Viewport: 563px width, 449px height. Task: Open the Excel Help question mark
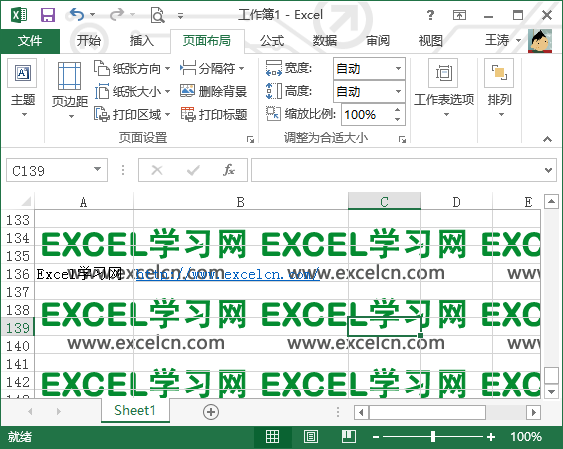click(x=430, y=15)
